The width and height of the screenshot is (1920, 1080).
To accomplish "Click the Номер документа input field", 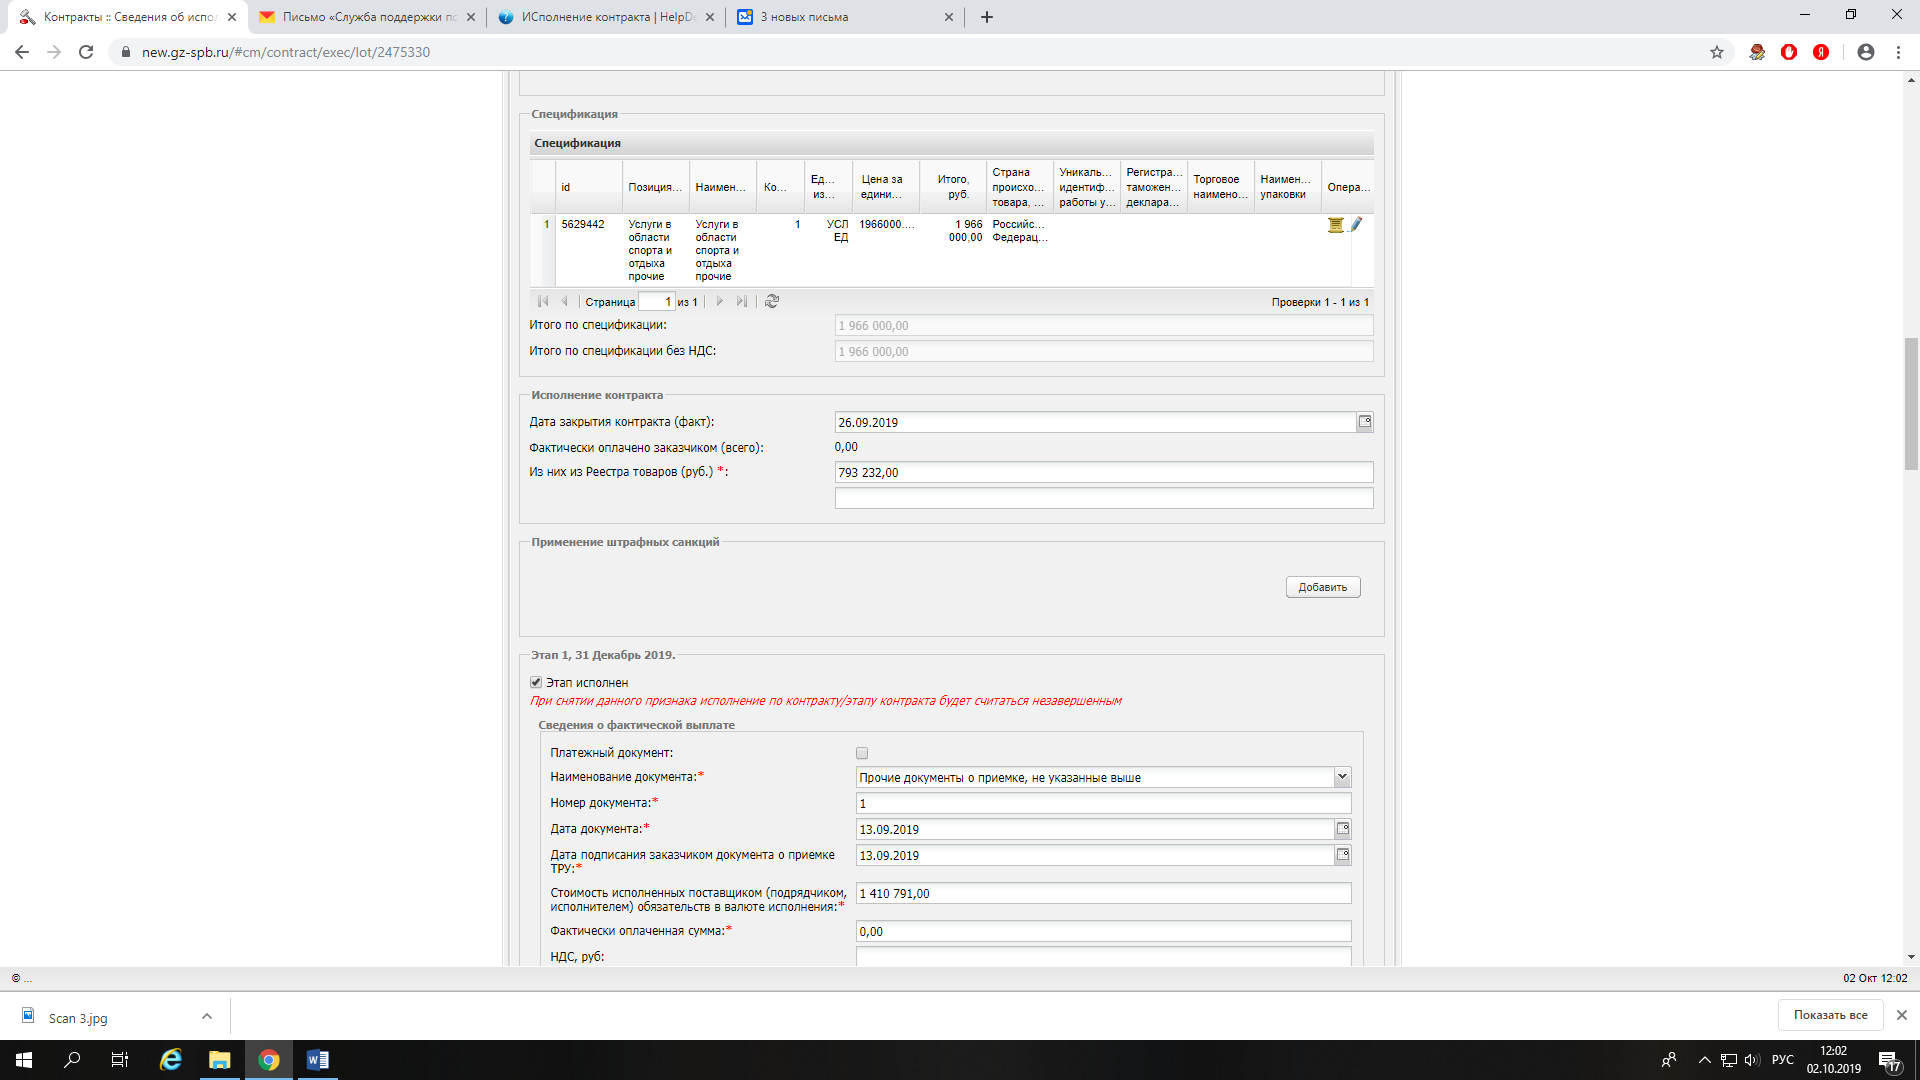I will pyautogui.click(x=1103, y=803).
